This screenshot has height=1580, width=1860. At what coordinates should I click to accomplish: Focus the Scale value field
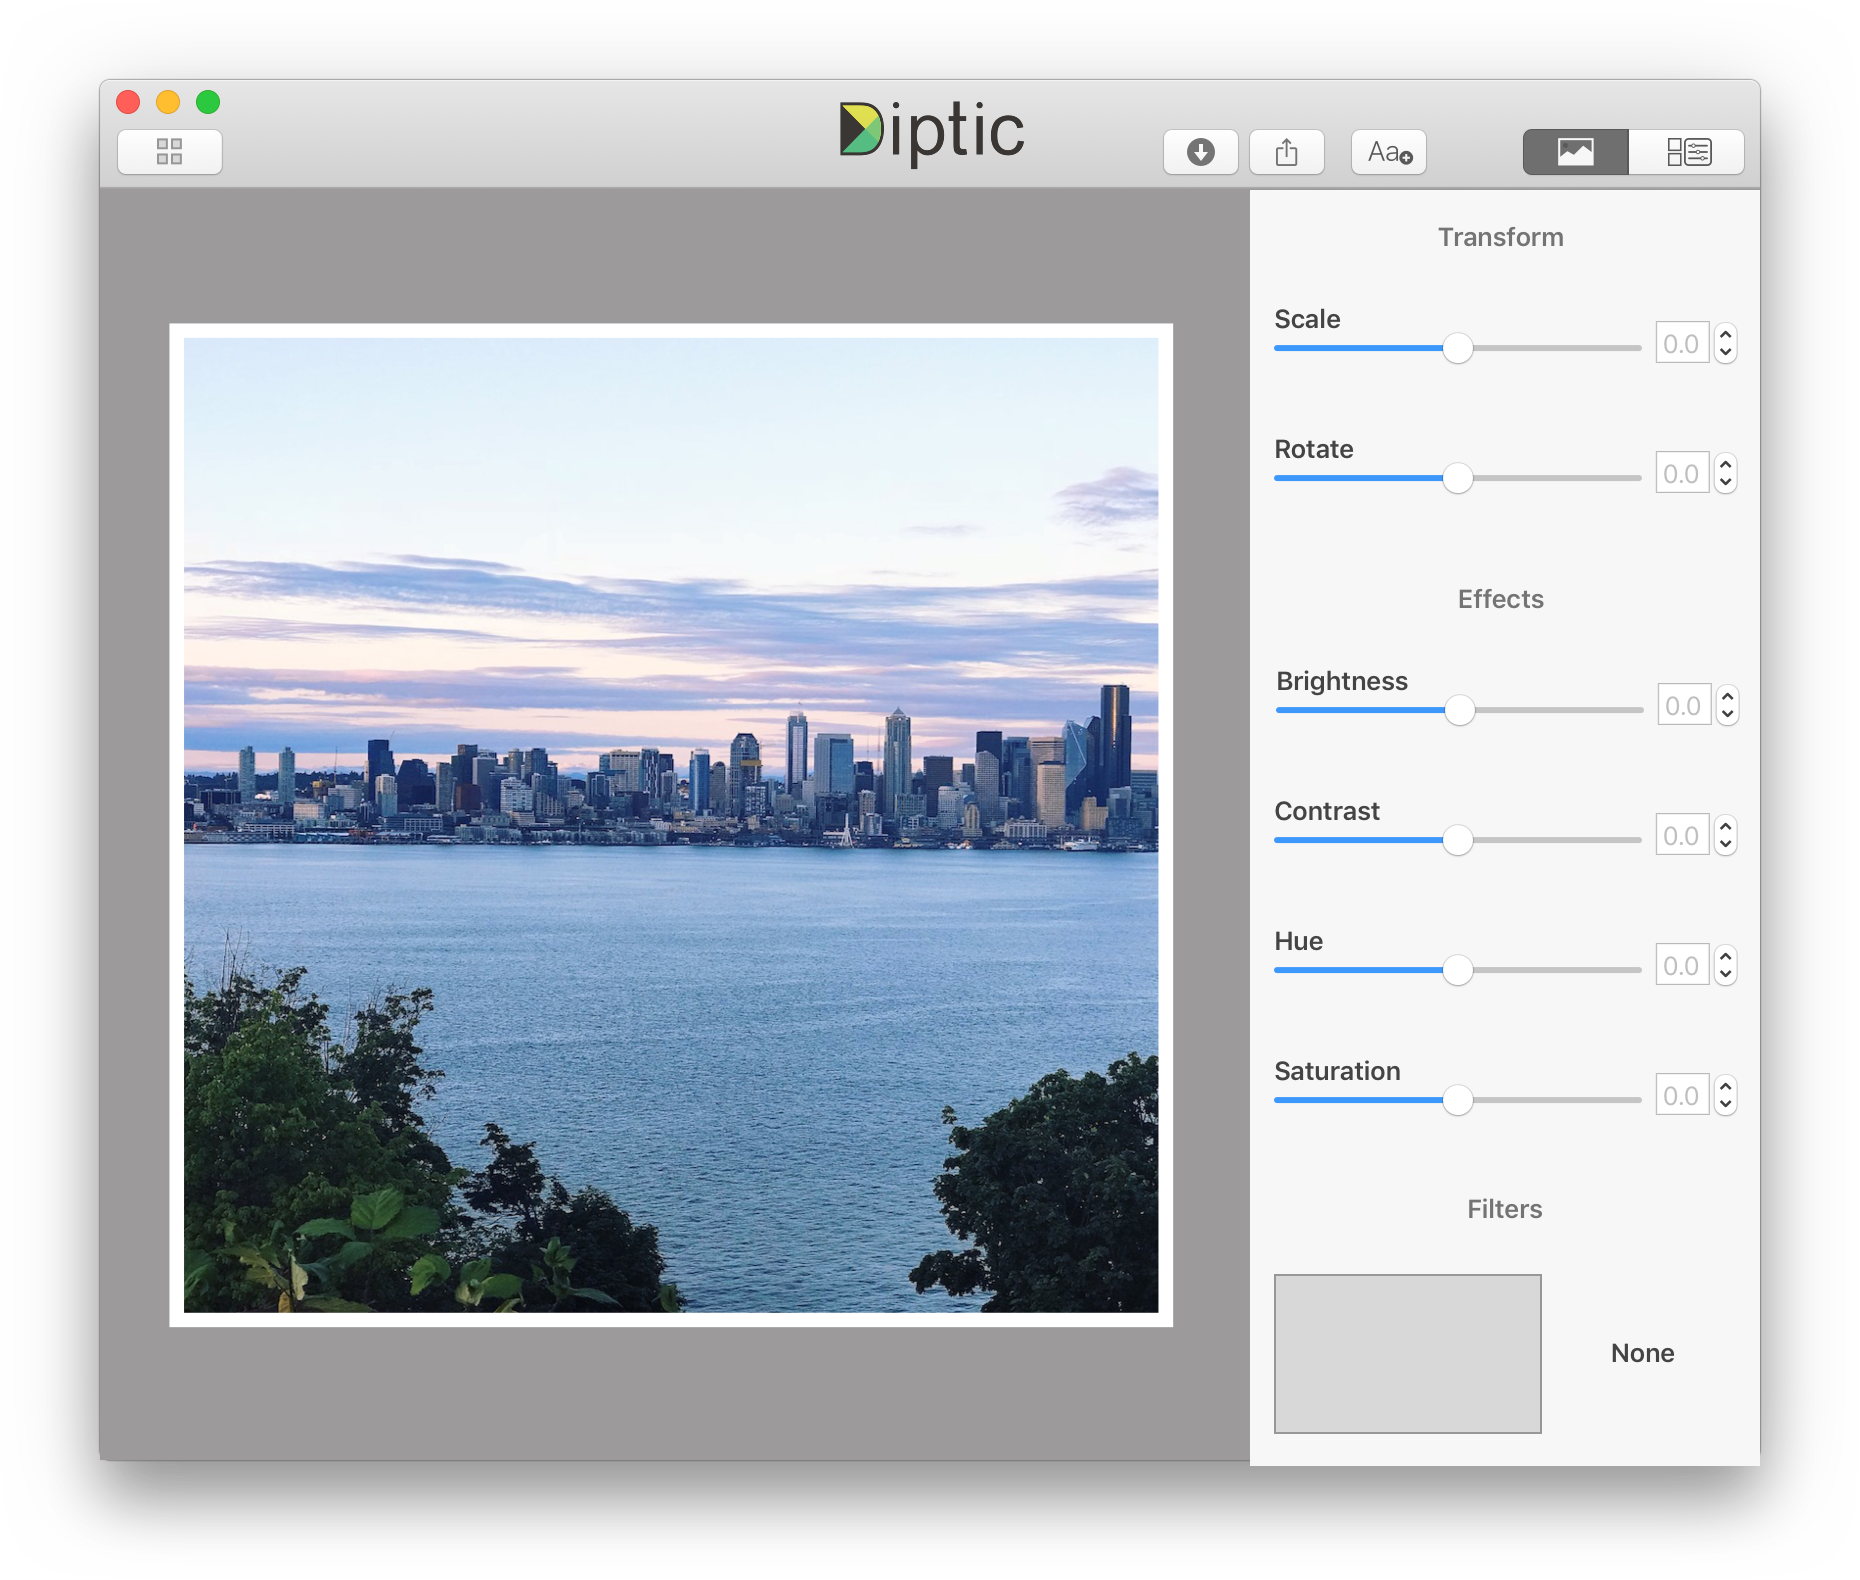click(x=1682, y=343)
